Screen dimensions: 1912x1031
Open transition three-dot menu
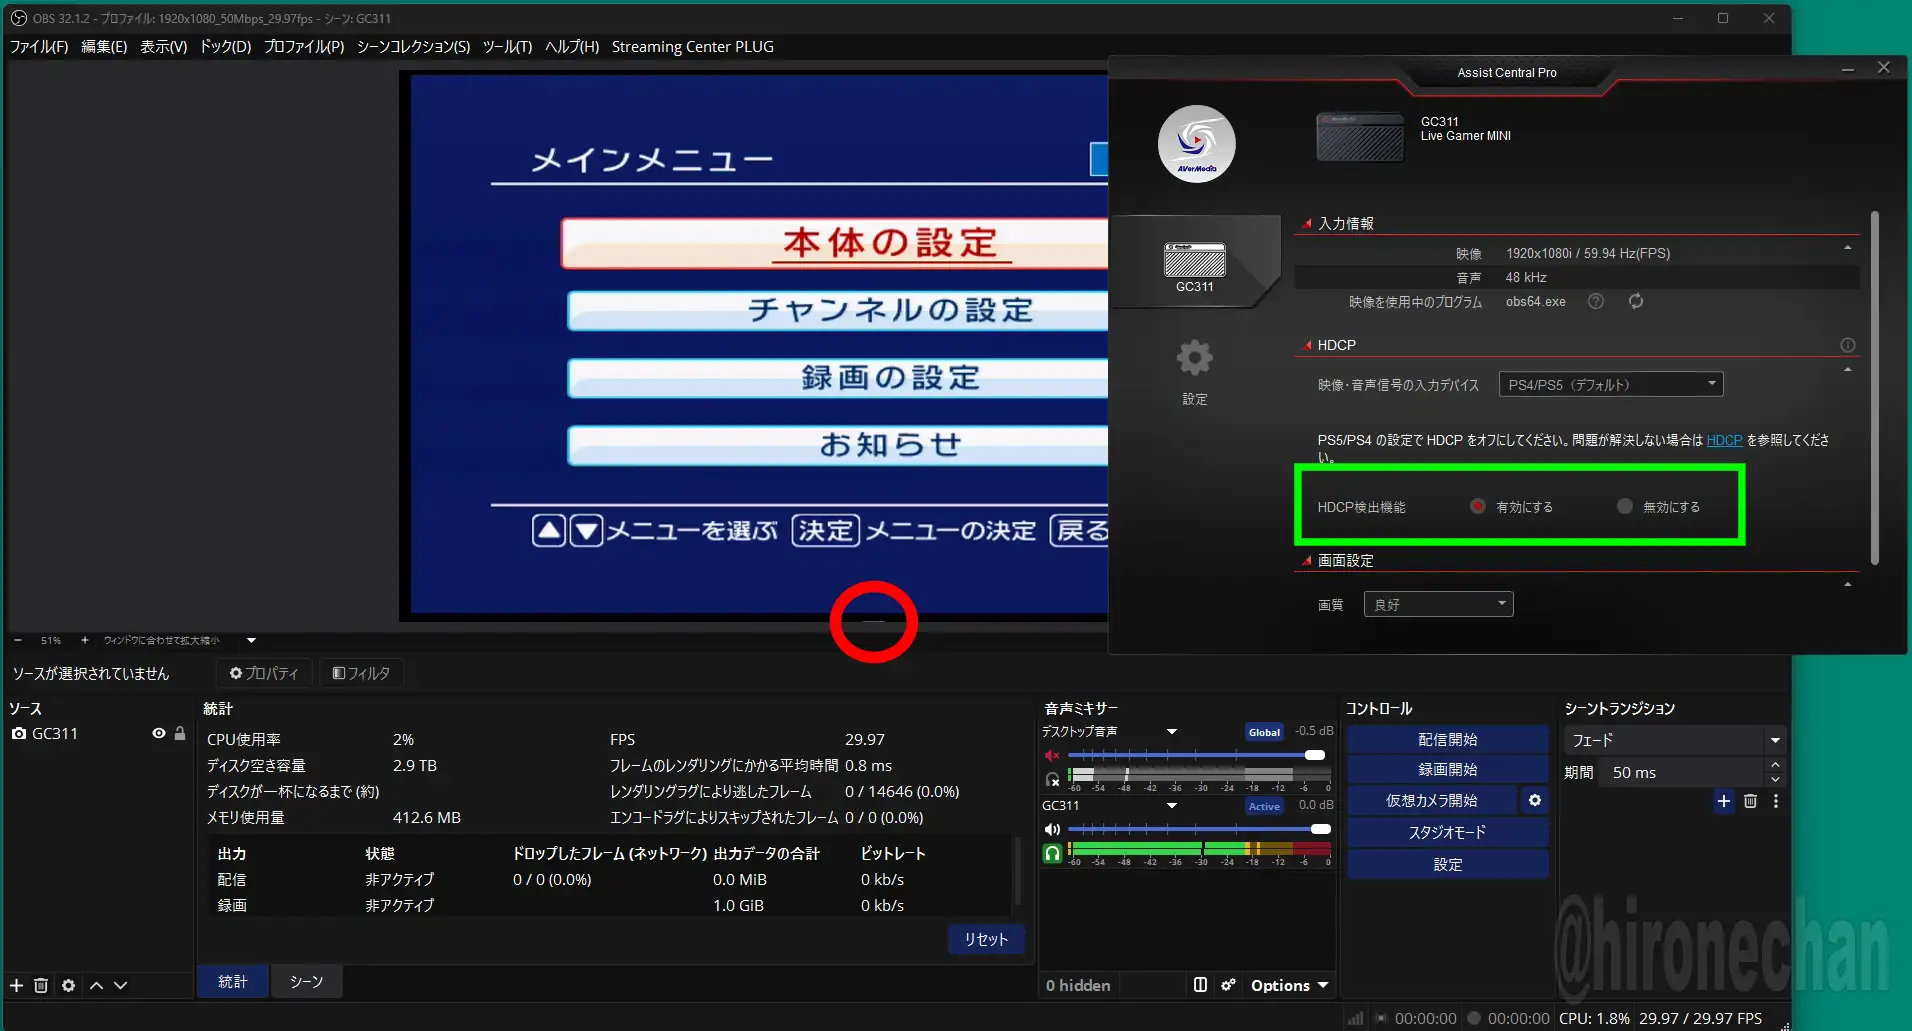click(1776, 801)
